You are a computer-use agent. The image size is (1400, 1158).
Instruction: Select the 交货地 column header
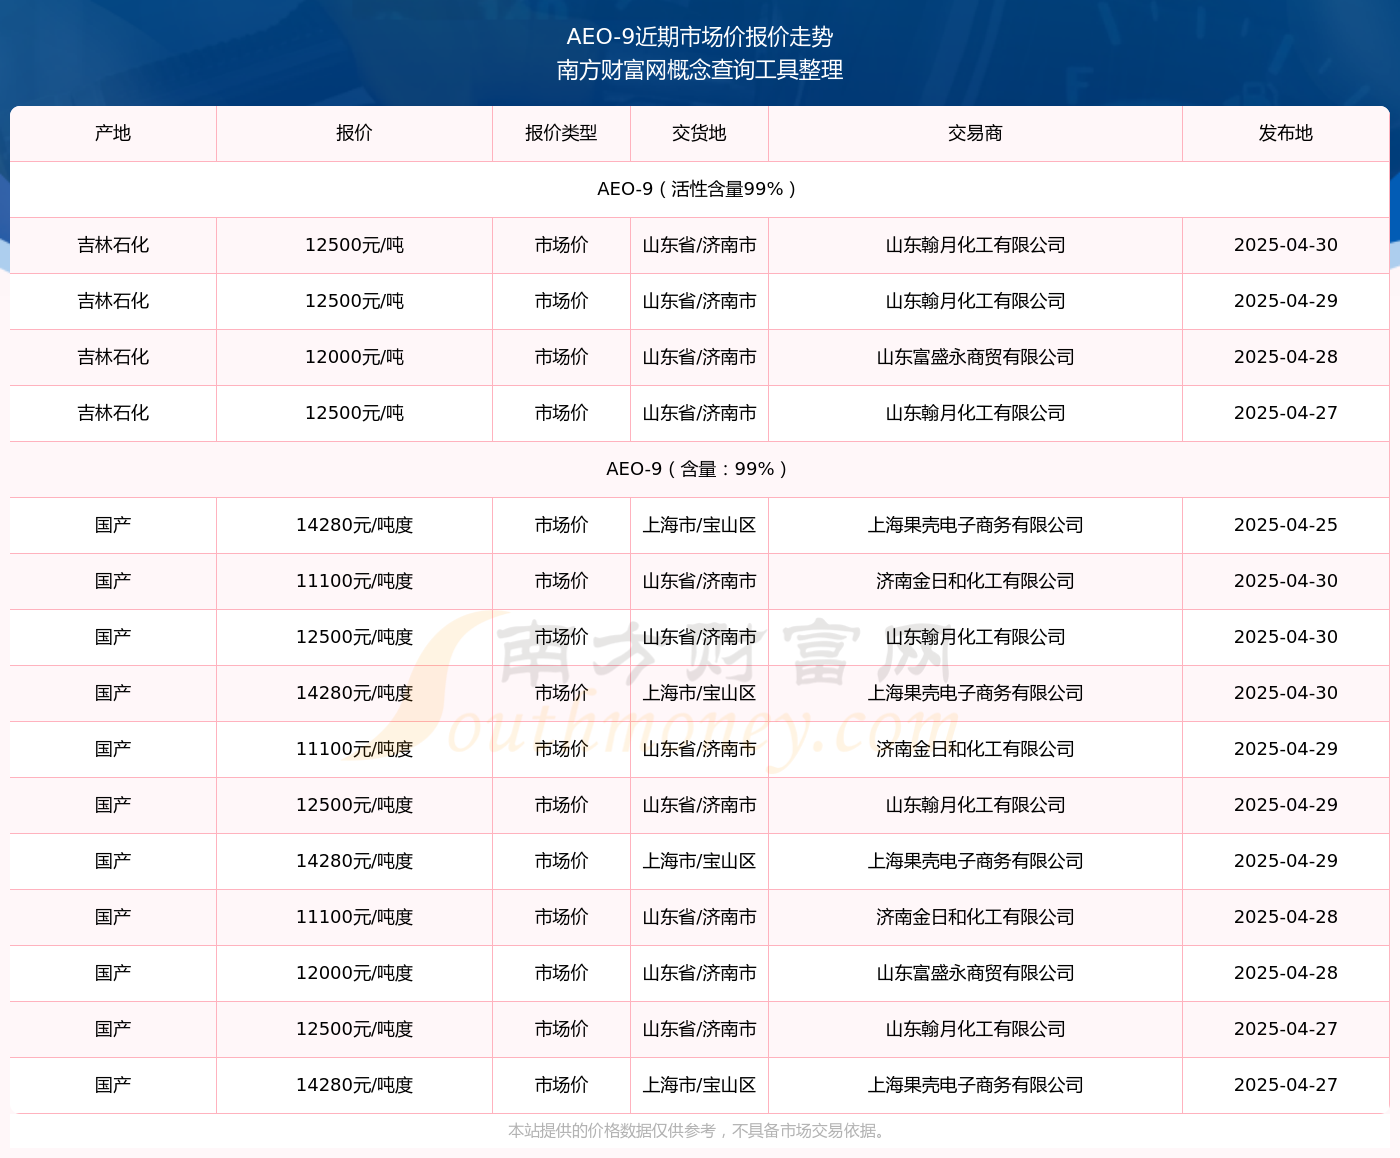point(699,133)
